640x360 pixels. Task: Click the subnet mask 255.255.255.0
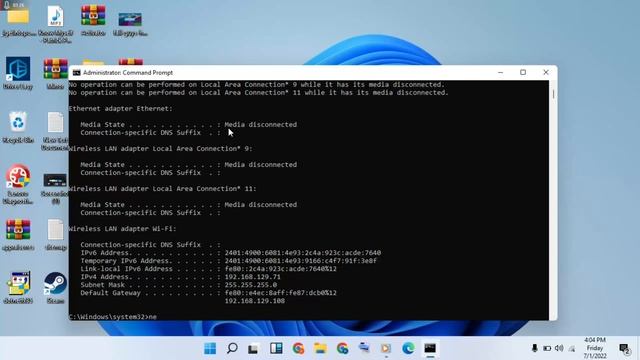tap(250, 285)
